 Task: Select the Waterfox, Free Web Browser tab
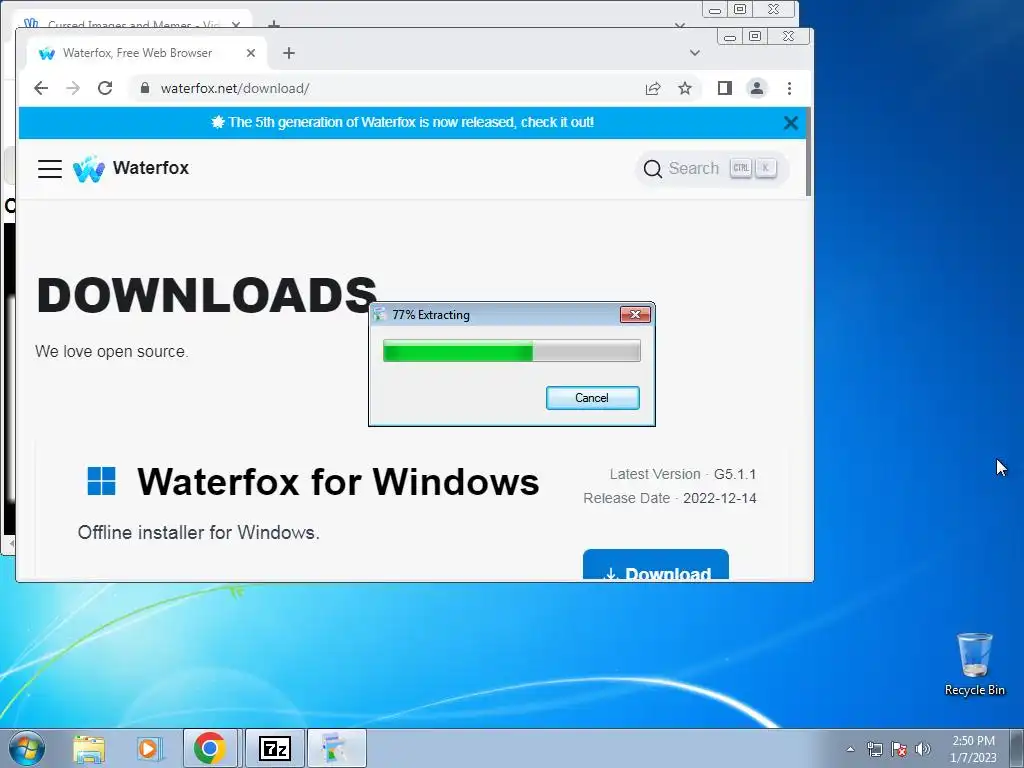tap(146, 53)
